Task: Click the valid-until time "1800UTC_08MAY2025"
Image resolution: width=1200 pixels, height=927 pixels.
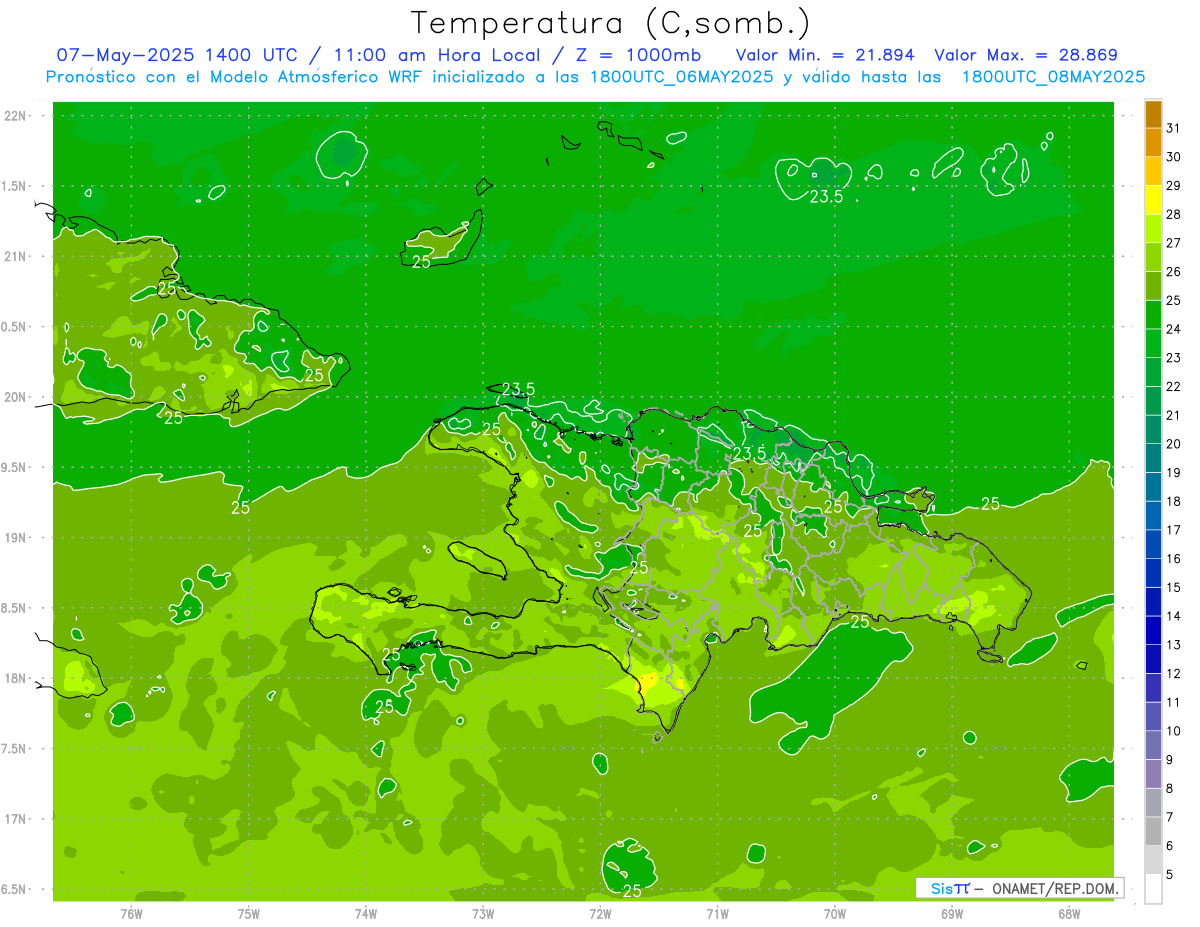Action: coord(1053,76)
